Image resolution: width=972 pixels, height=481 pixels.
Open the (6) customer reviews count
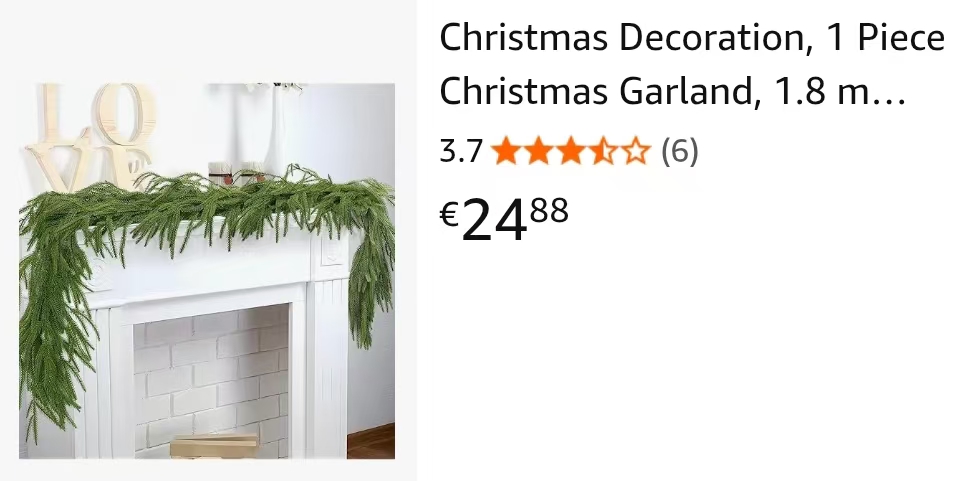[679, 152]
